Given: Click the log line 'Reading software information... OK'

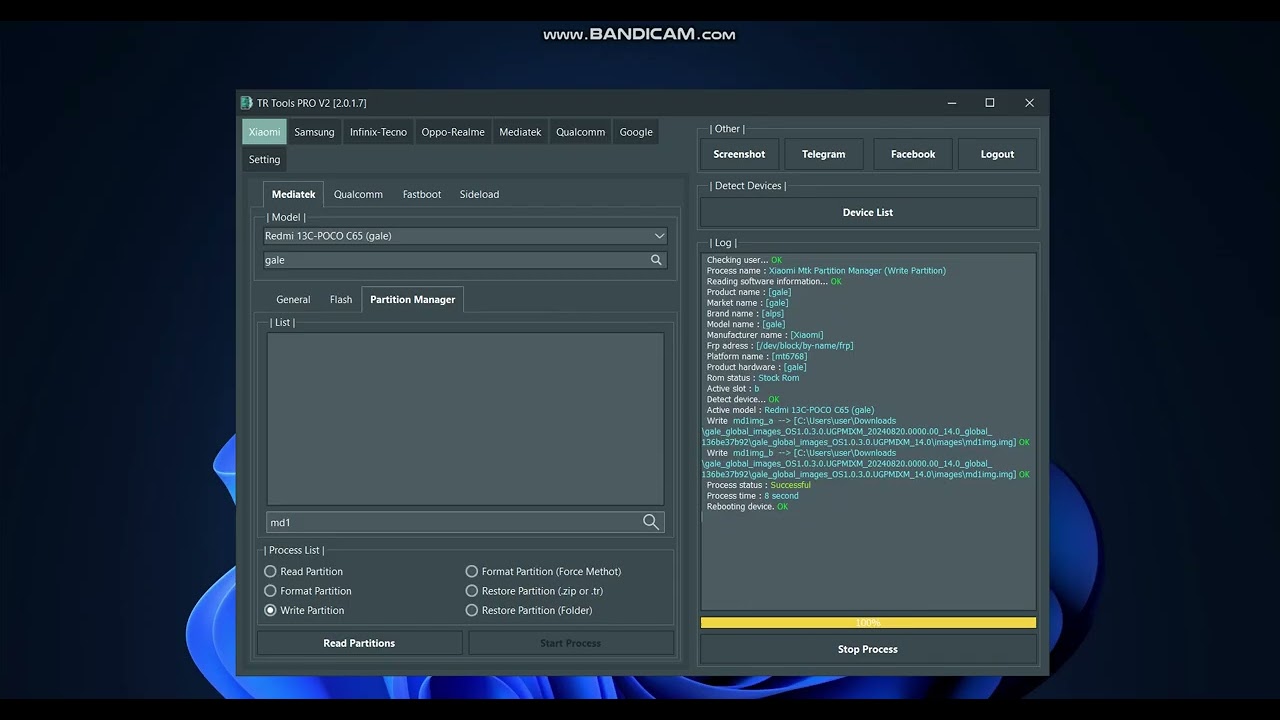Looking at the screenshot, I should click(x=774, y=282).
